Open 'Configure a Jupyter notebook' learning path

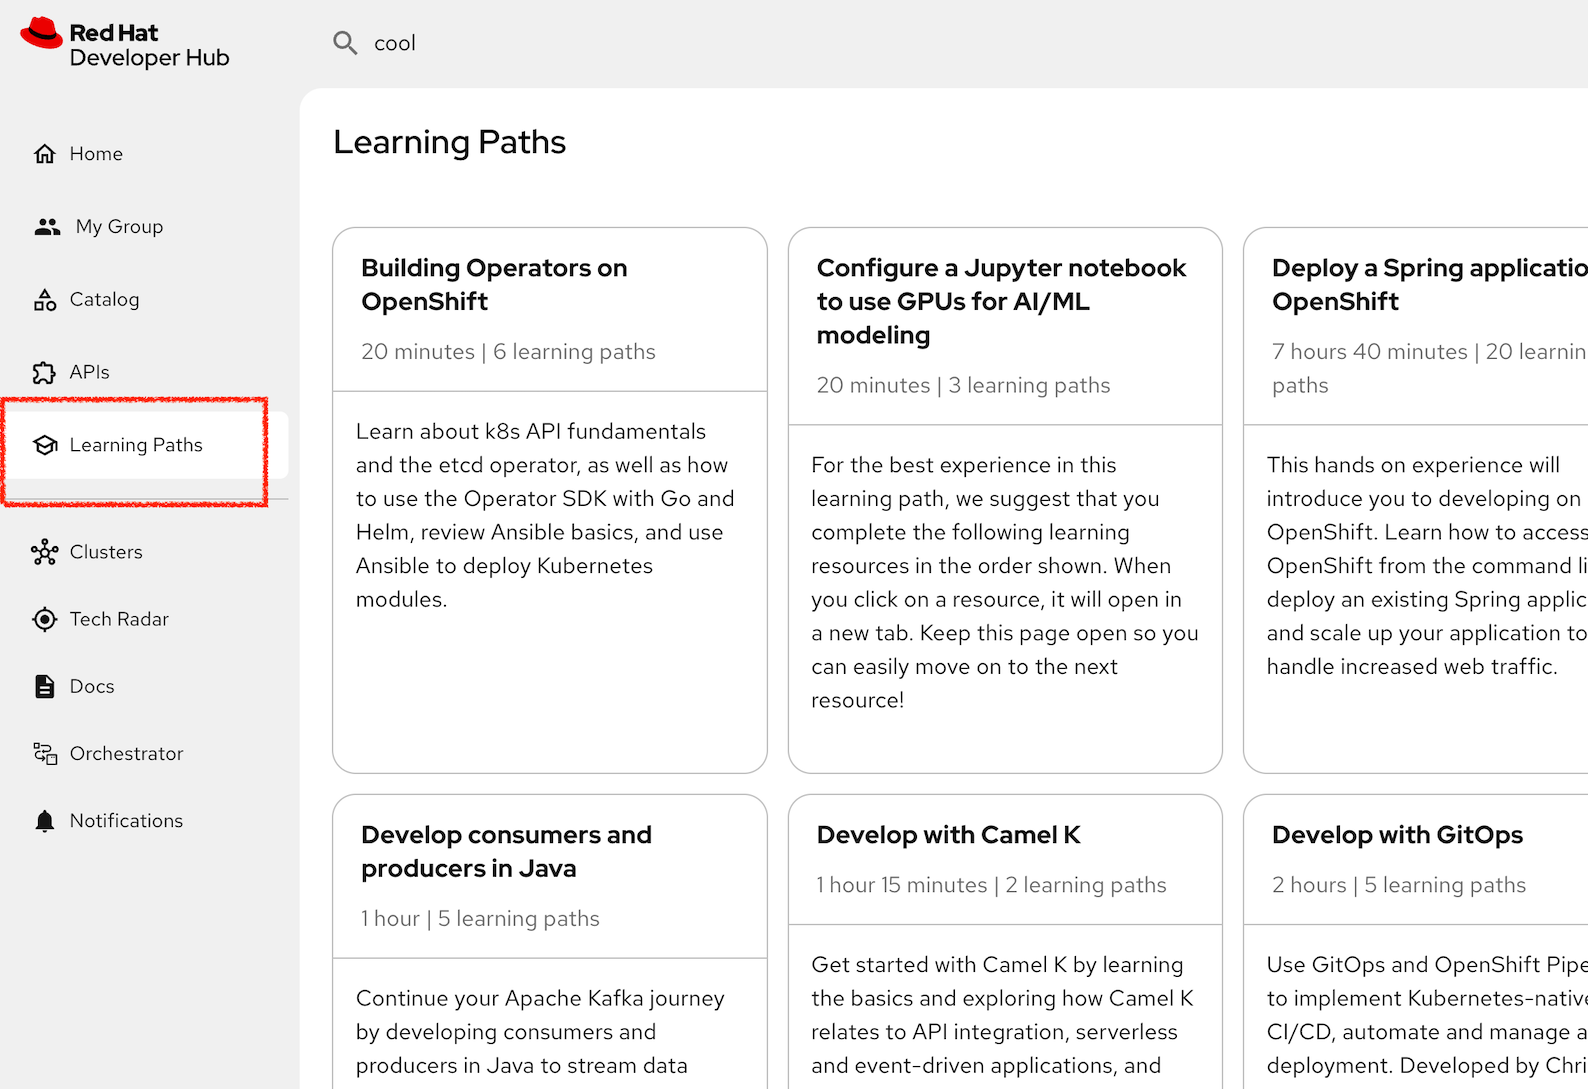click(x=1001, y=301)
